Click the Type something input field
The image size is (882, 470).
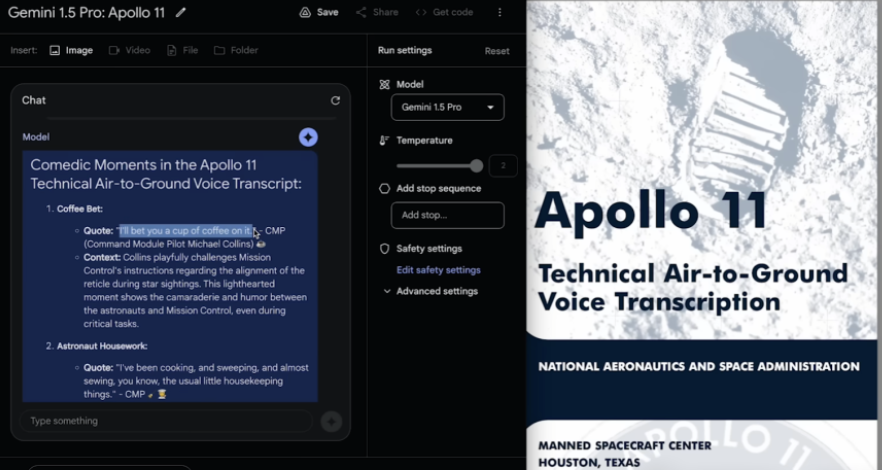coord(166,421)
